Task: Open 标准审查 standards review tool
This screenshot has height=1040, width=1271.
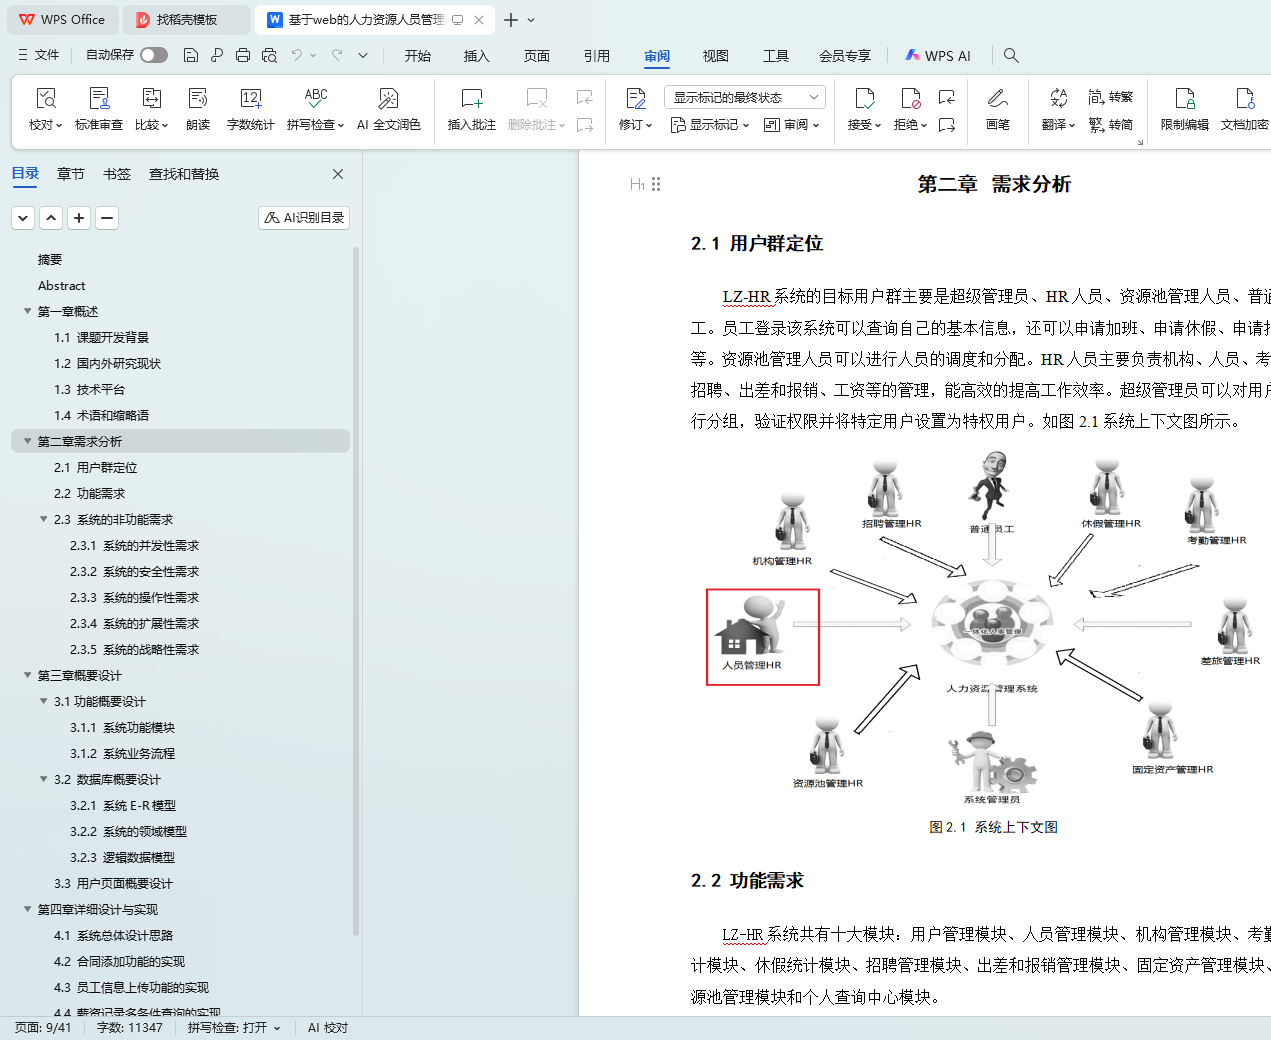Action: [99, 109]
